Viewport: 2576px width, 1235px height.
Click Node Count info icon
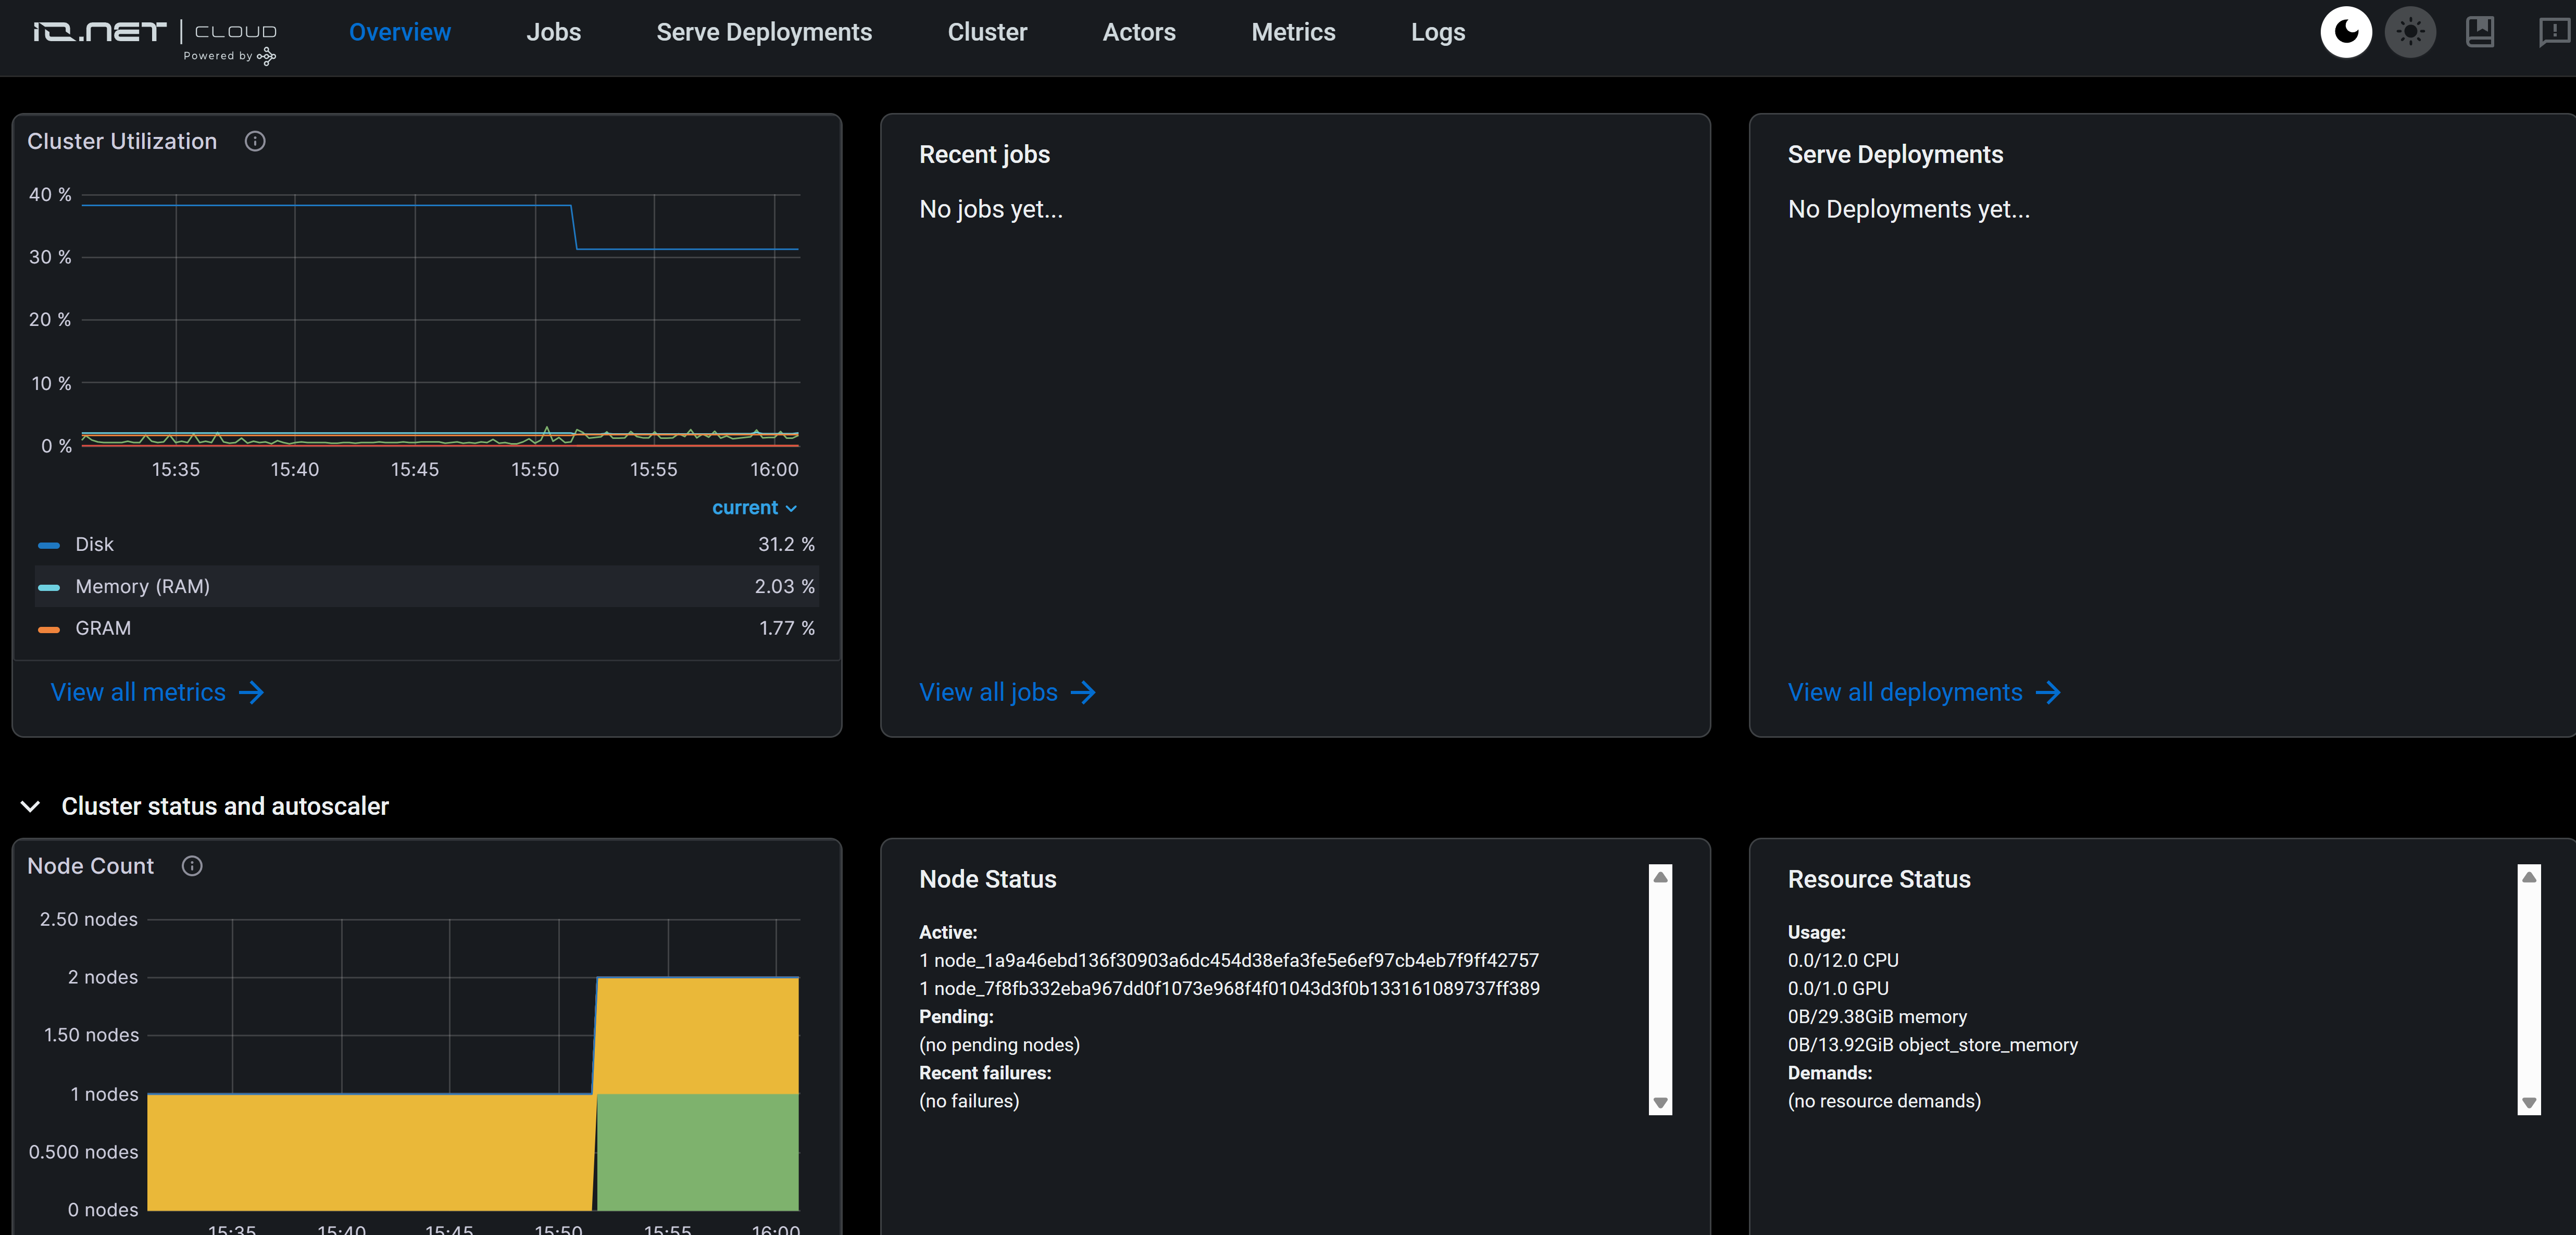point(192,866)
